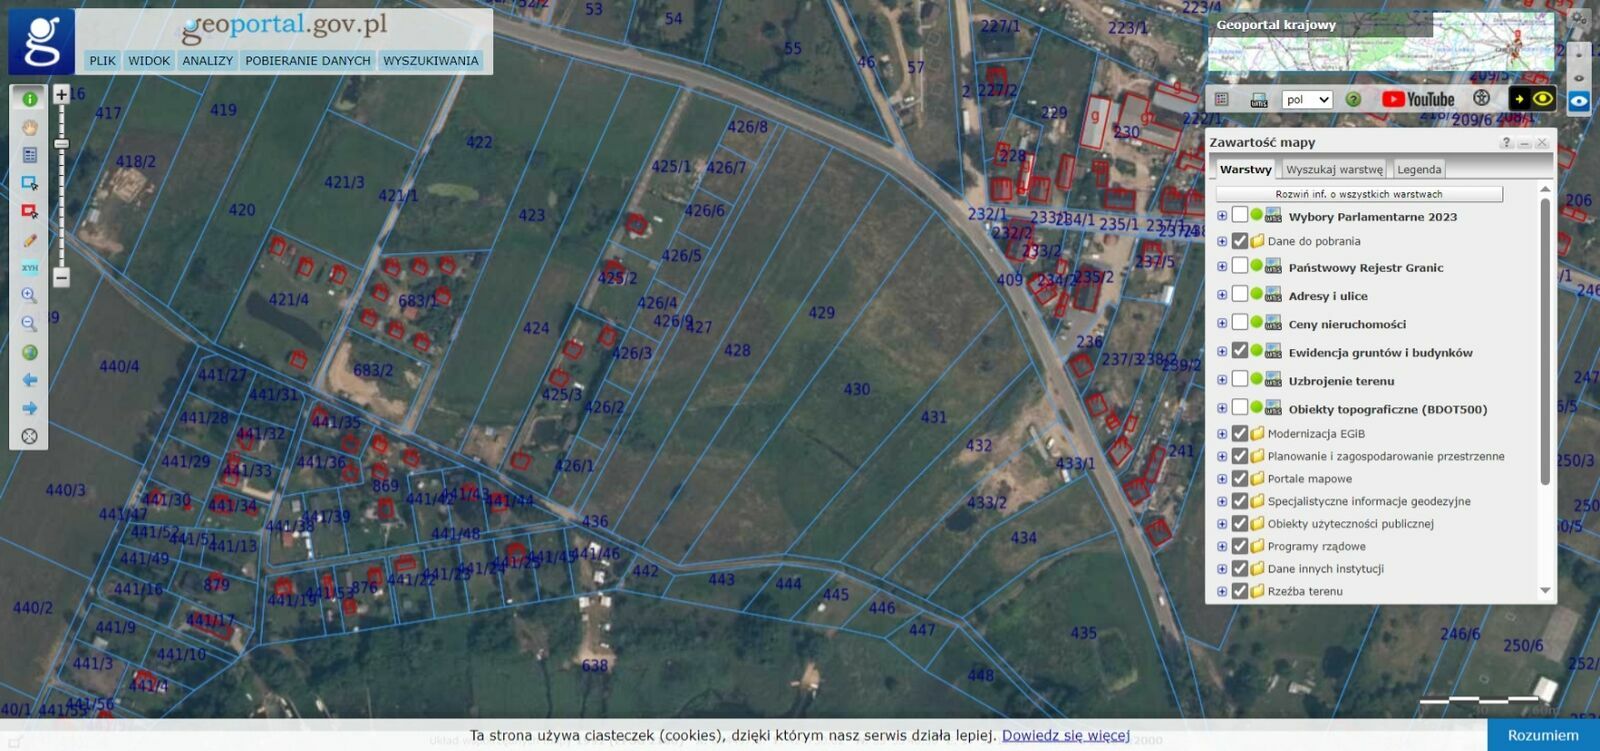Click the zoom slider plus button
Image resolution: width=1600 pixels, height=751 pixels.
[61, 95]
